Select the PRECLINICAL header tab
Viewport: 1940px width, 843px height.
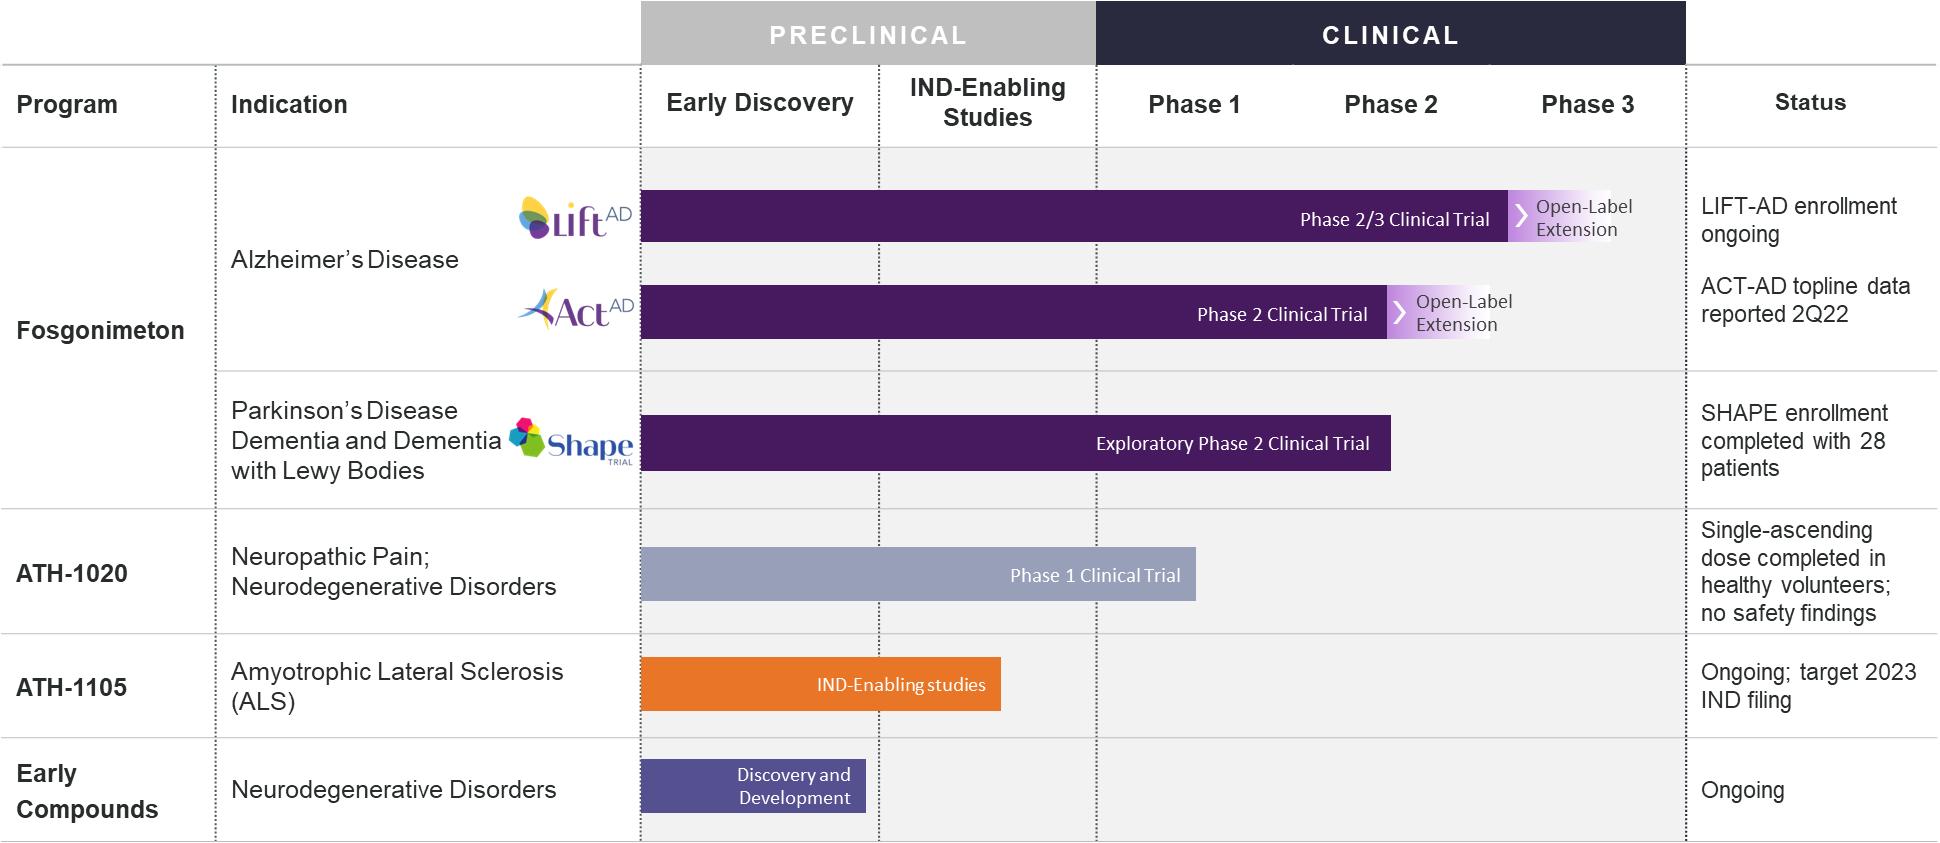click(x=868, y=35)
